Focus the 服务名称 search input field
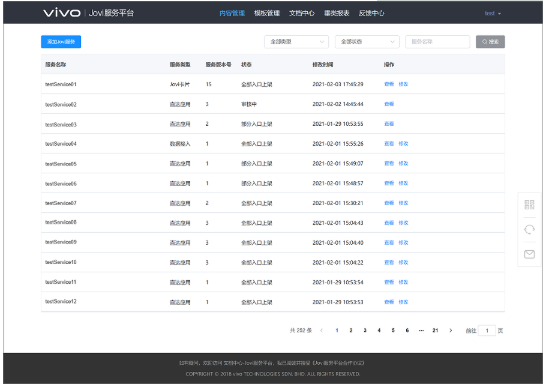The height and width of the screenshot is (389, 547). tap(437, 42)
